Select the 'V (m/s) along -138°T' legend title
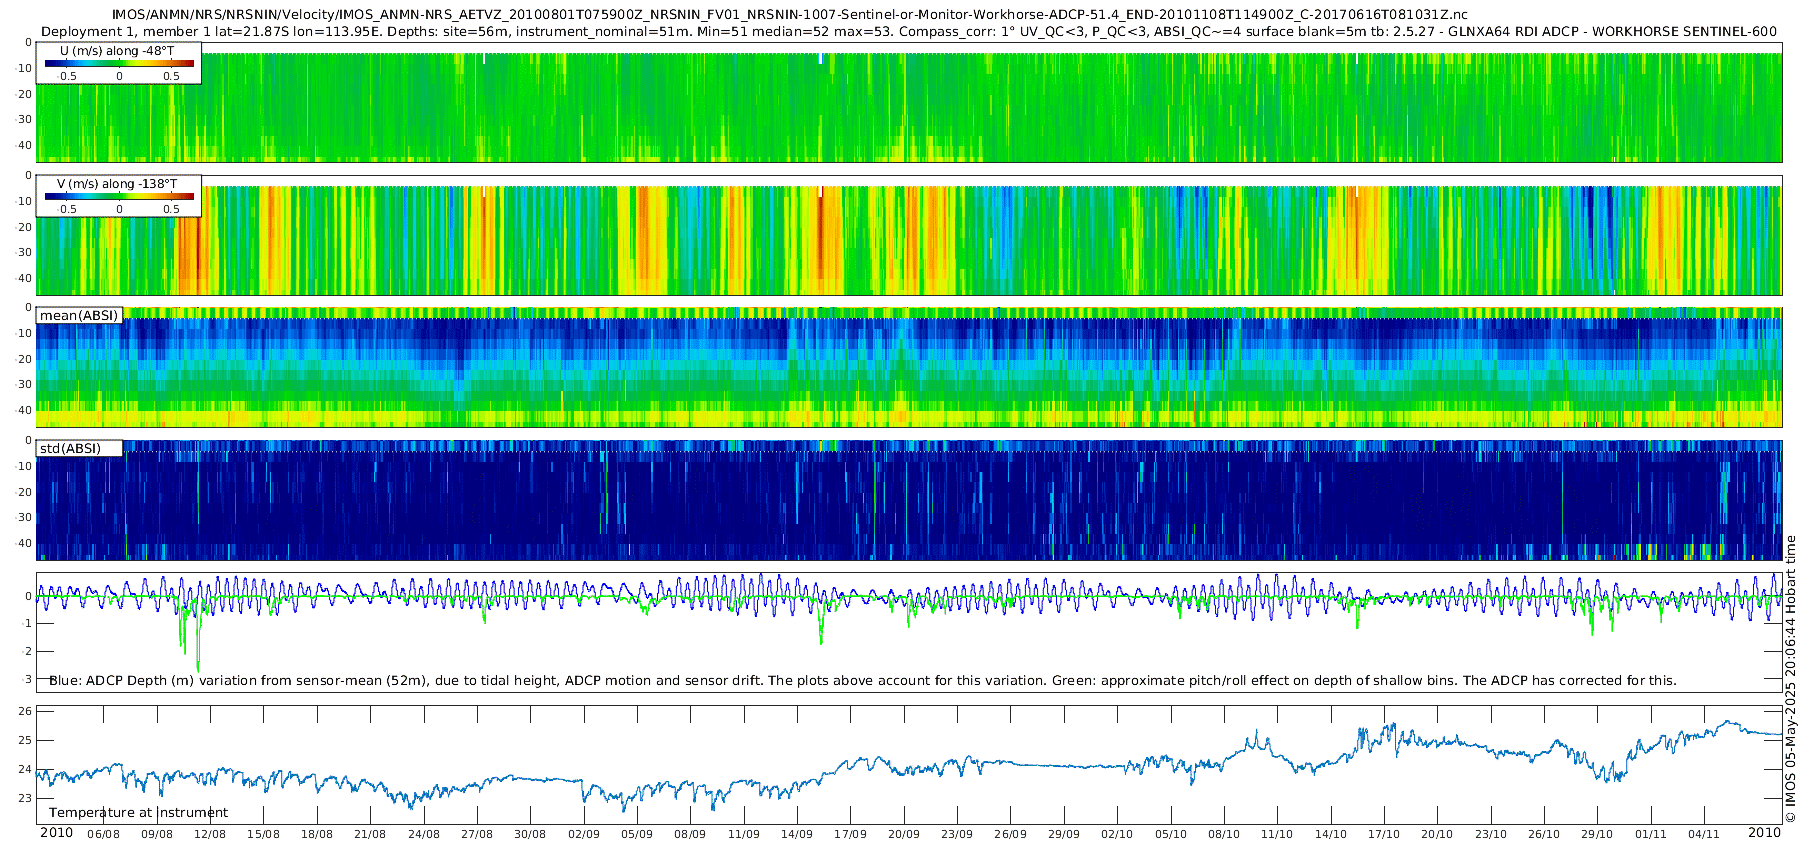The width and height of the screenshot is (1800, 850). 117,184
